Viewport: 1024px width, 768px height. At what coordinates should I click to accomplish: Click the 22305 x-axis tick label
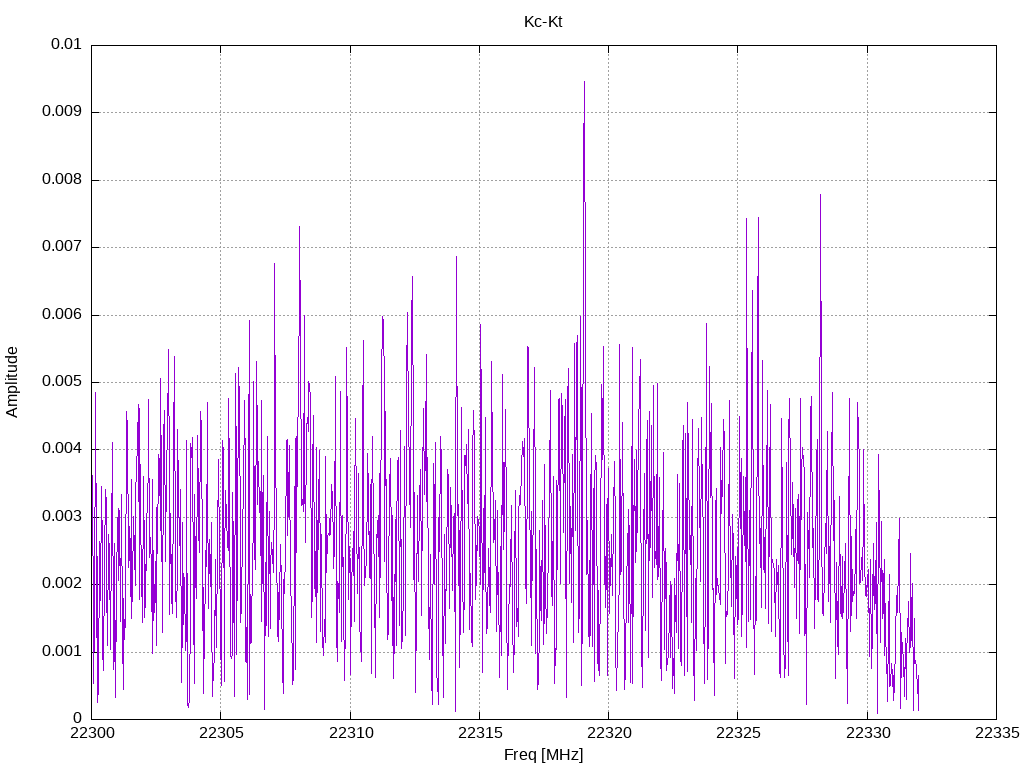pyautogui.click(x=221, y=733)
